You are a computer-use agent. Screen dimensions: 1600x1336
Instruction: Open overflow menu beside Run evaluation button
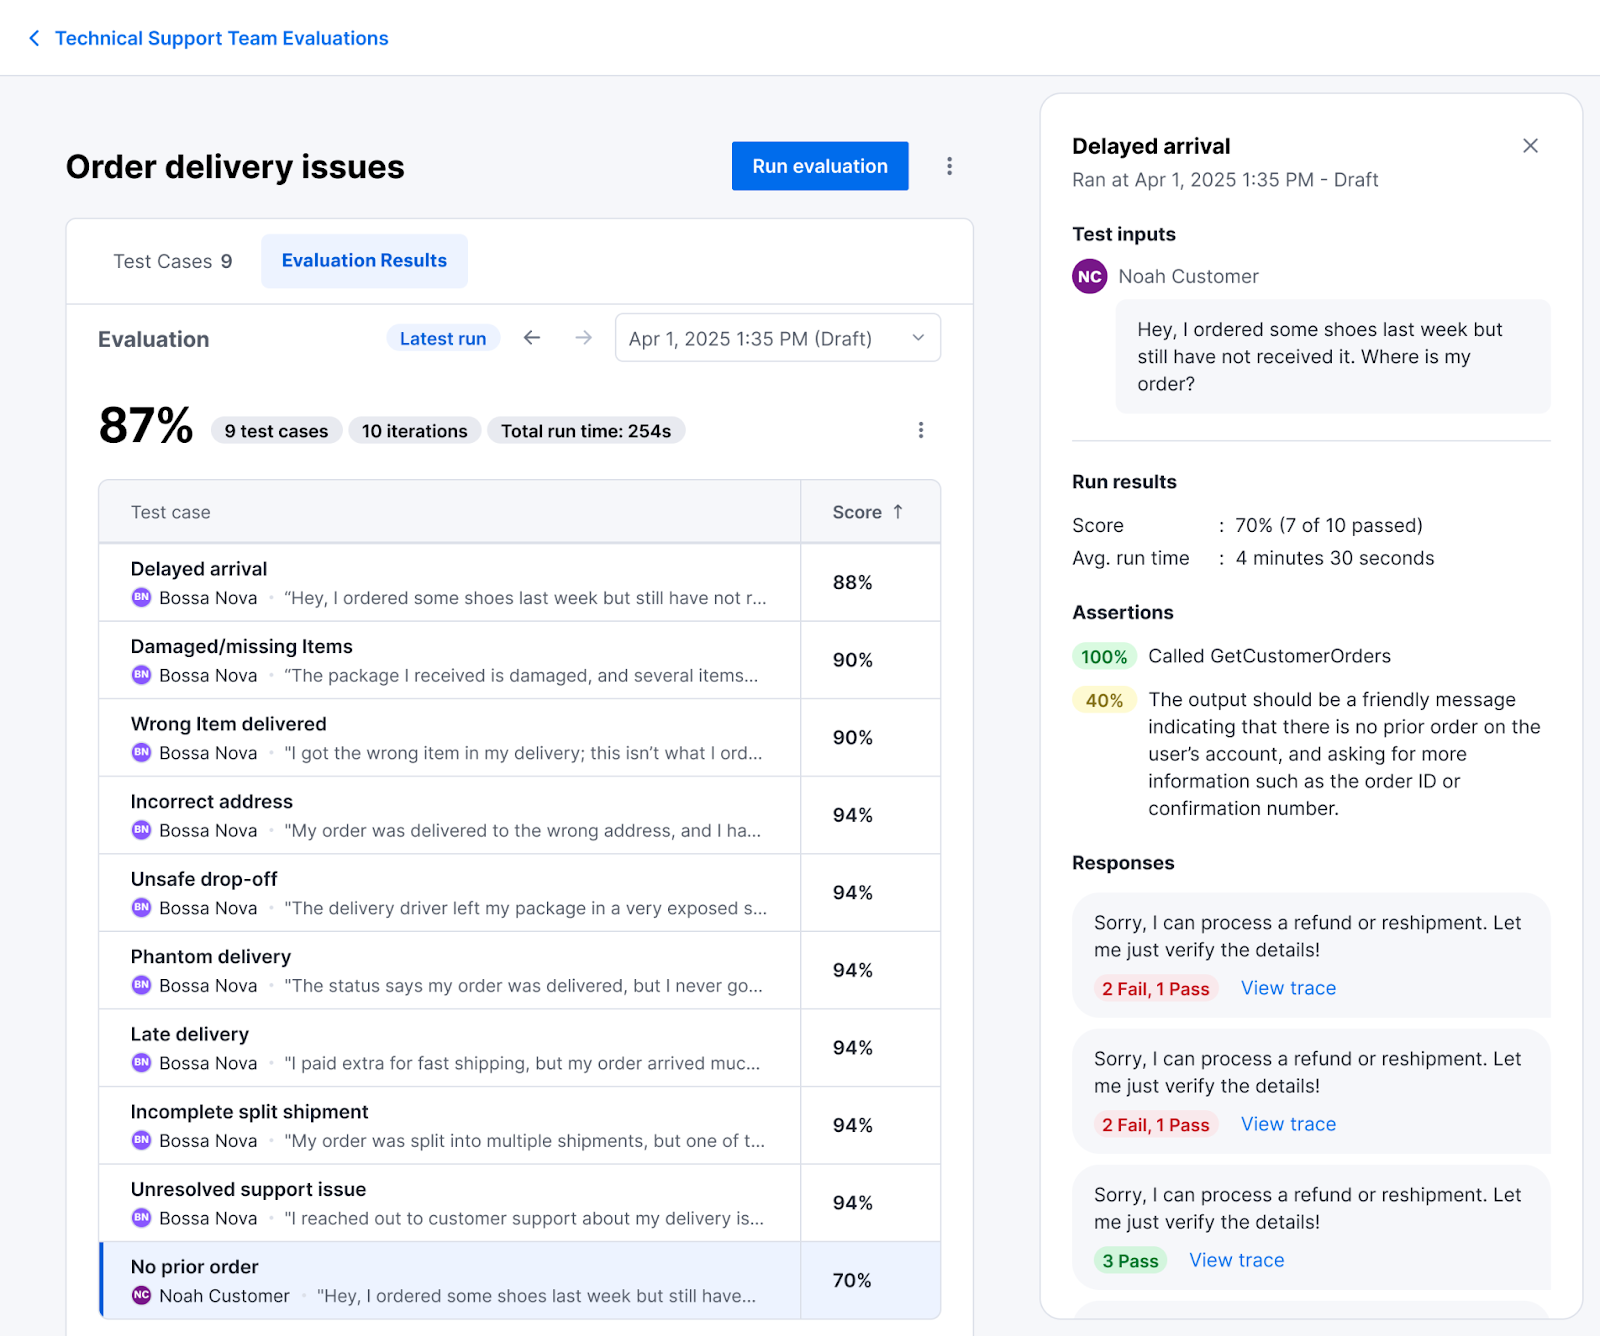(948, 166)
